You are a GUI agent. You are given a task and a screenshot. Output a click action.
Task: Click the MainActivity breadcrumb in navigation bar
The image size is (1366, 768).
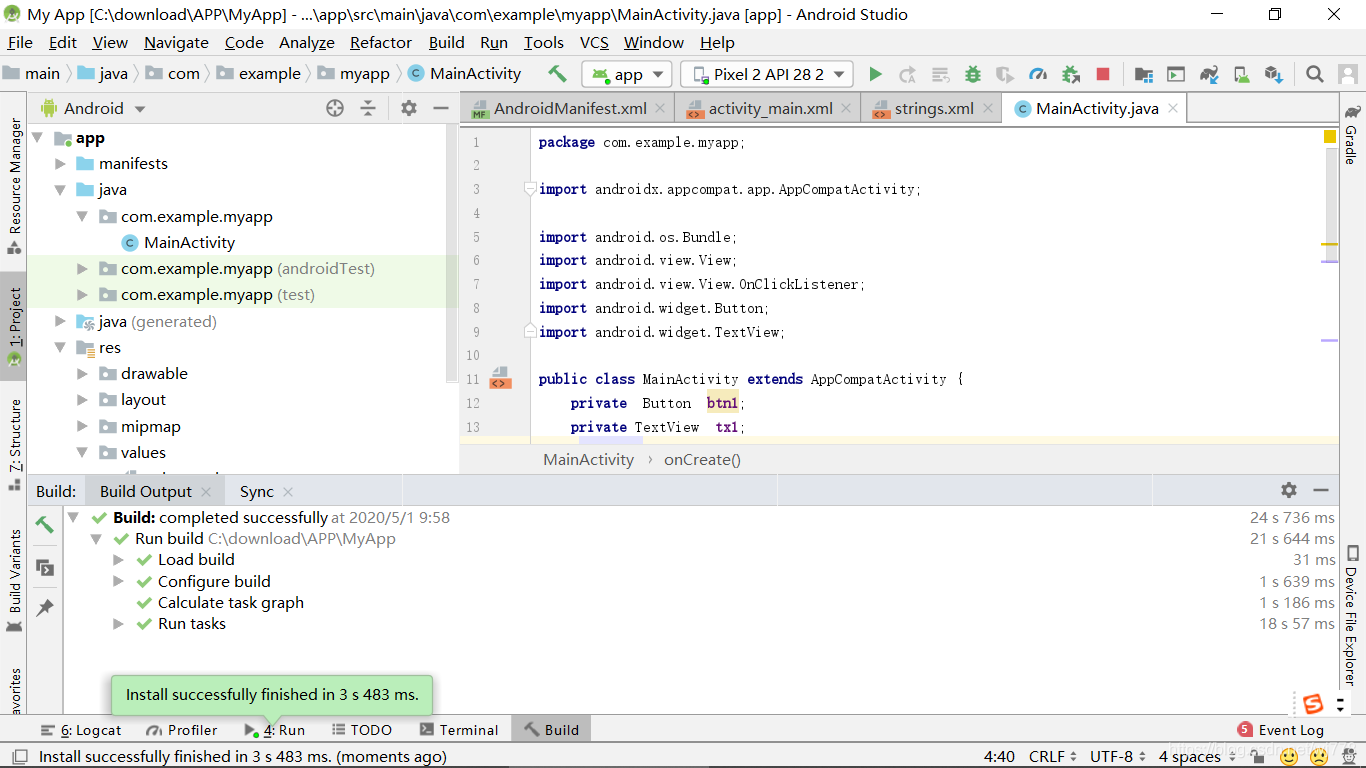click(465, 74)
